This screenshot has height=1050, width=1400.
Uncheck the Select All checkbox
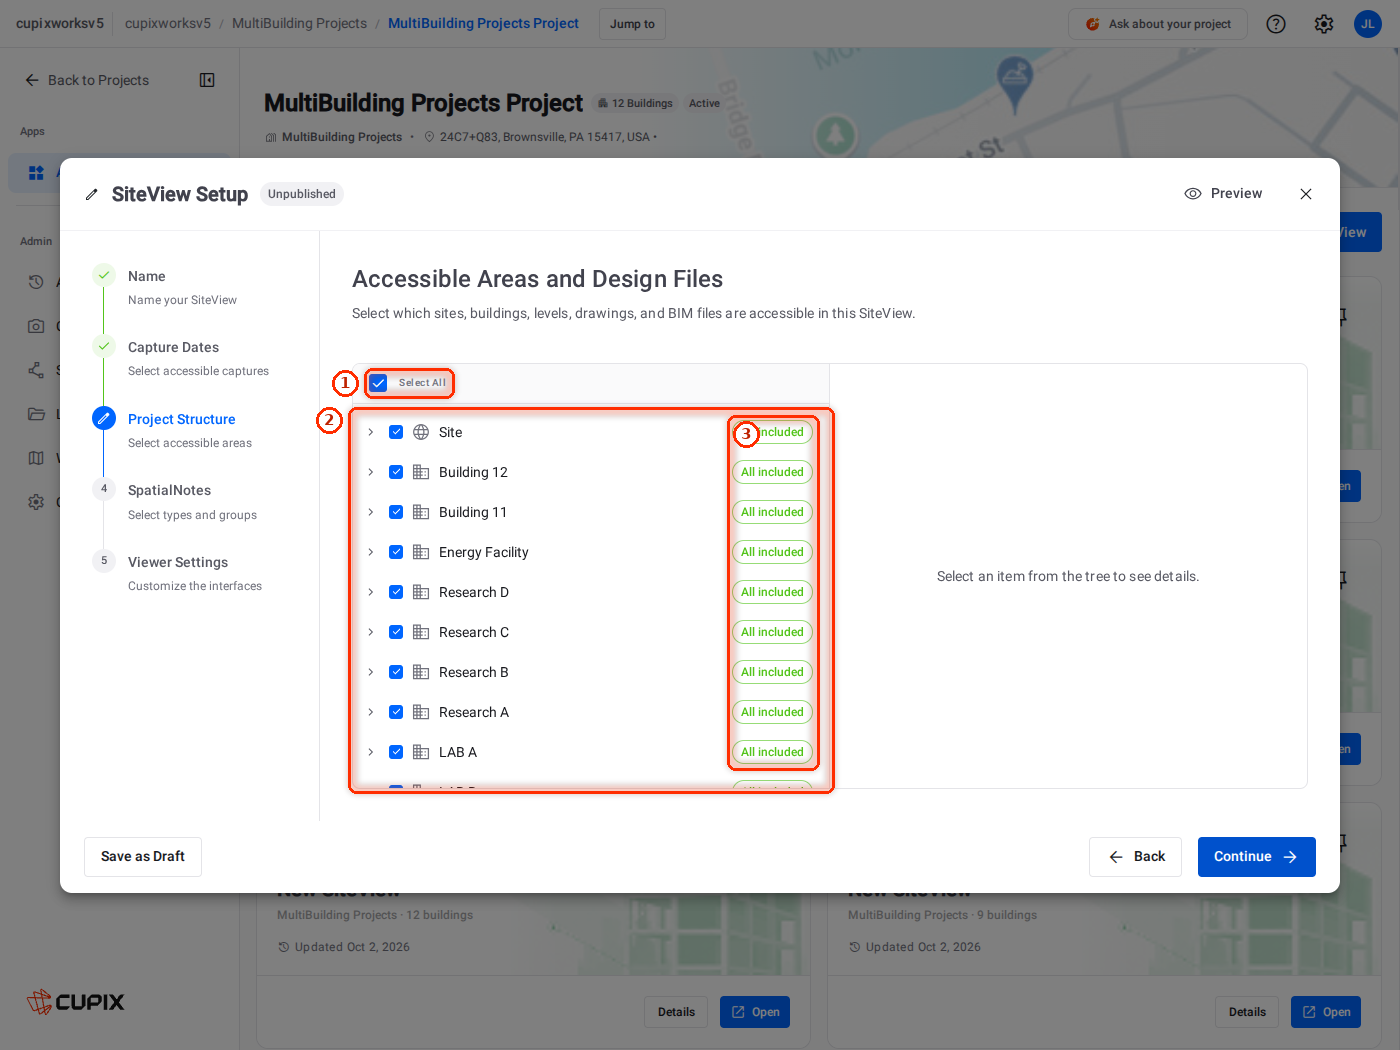pos(378,383)
